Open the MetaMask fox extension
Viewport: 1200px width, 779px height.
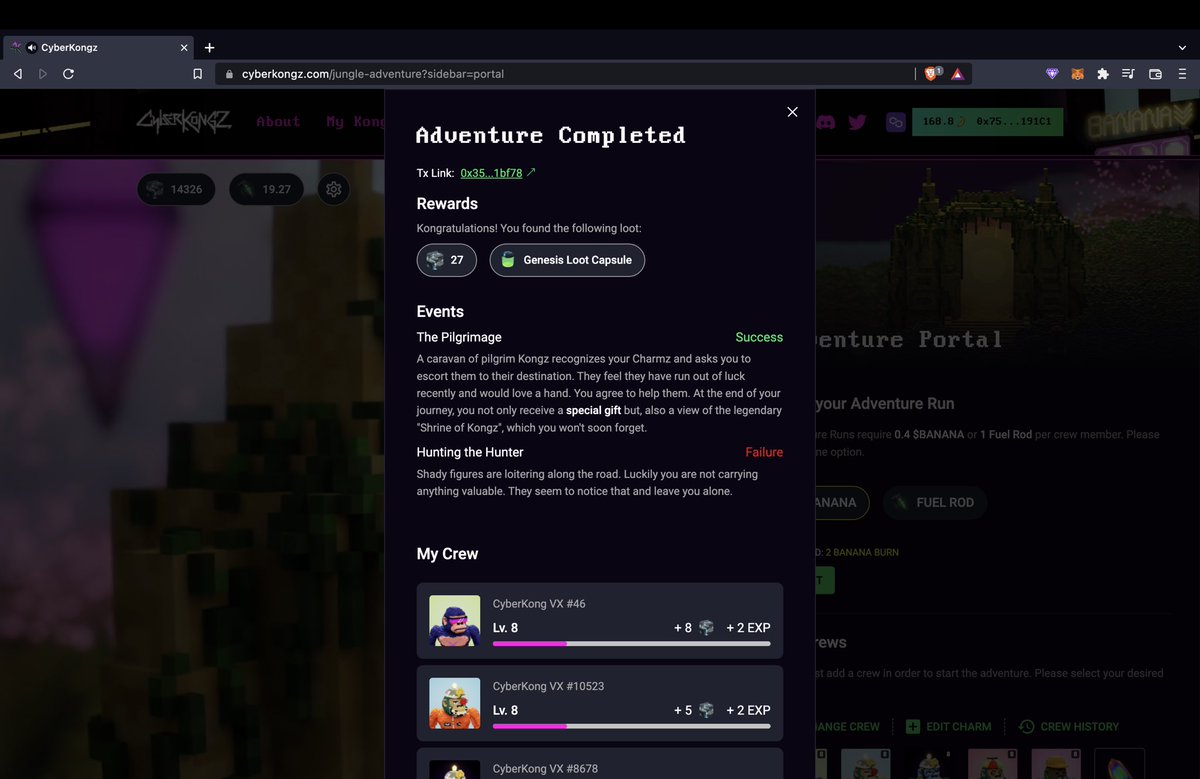click(1077, 74)
